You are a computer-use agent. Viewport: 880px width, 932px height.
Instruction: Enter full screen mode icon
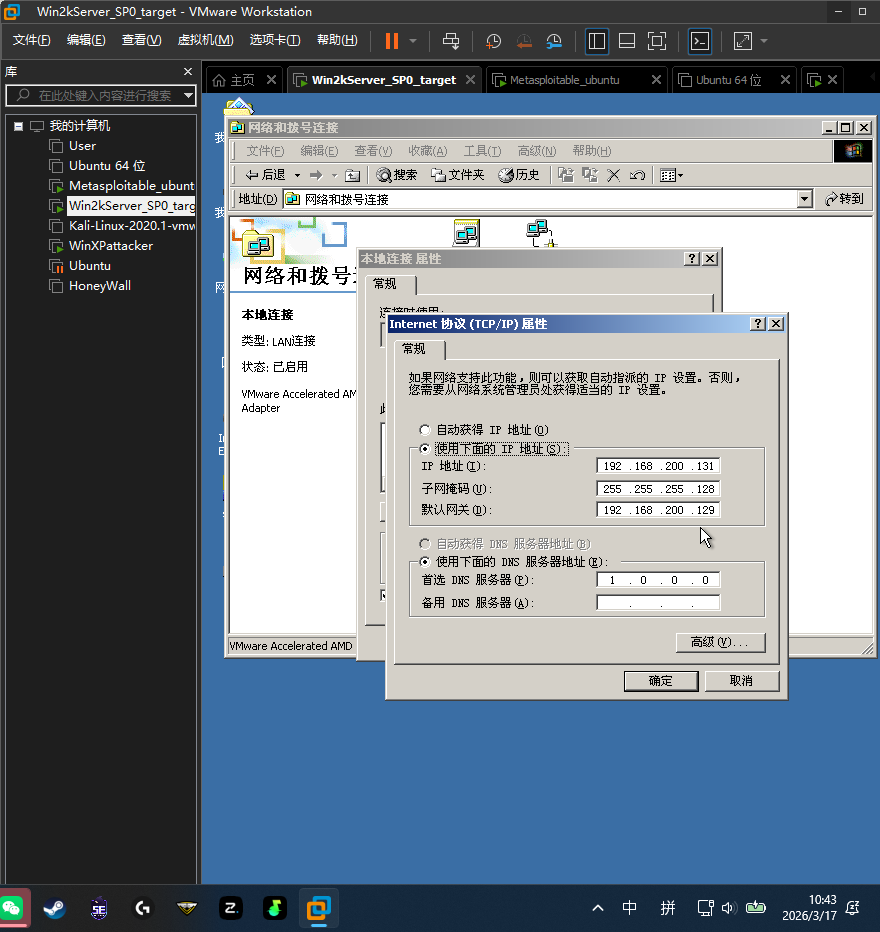(x=657, y=41)
